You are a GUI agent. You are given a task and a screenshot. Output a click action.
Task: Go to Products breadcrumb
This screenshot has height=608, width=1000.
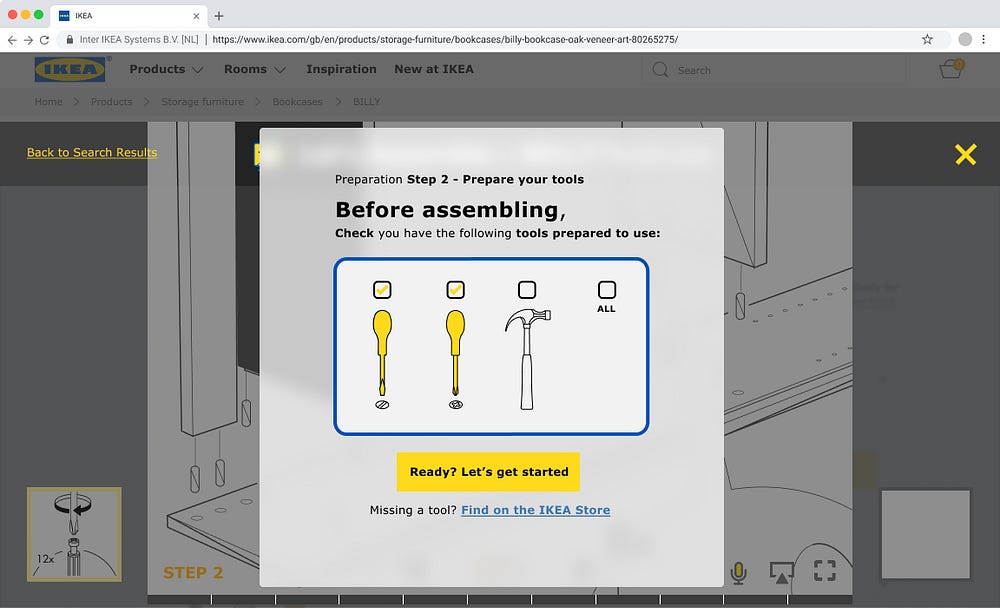[x=112, y=101]
